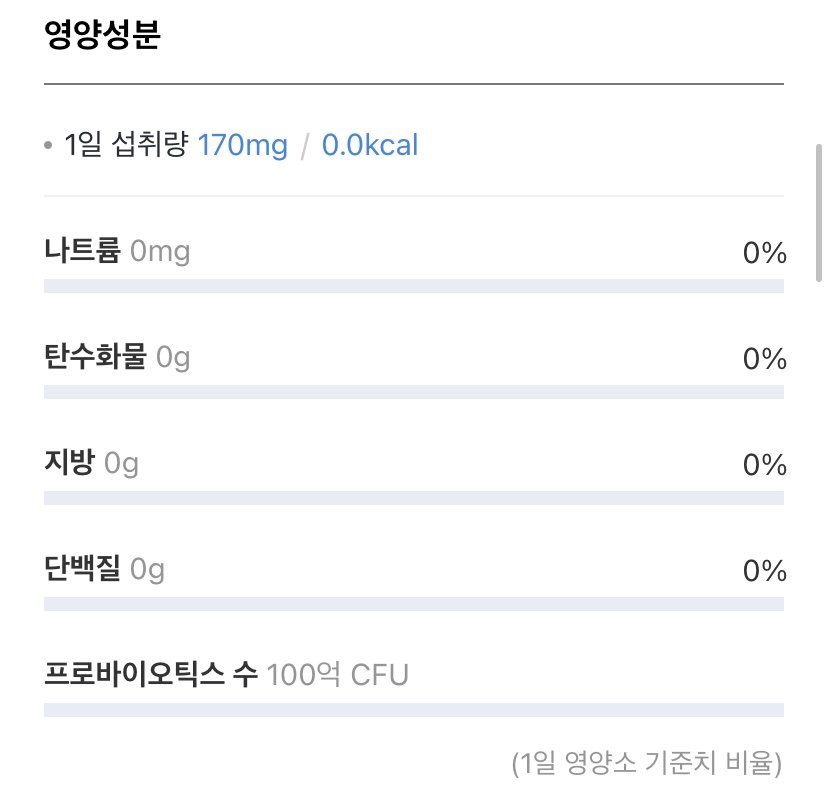Click the 지방 progress bar
This screenshot has height=795, width=828.
point(413,498)
